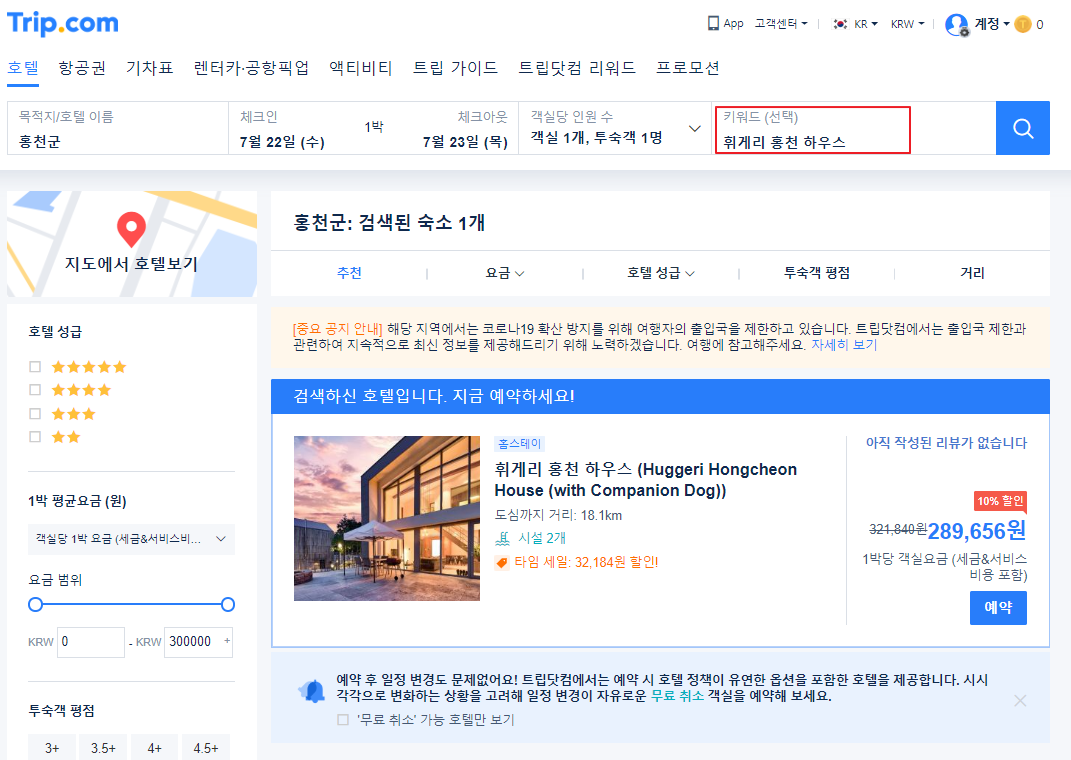The height and width of the screenshot is (760, 1071).
Task: Check the four-star hotel filter
Action: pos(35,390)
